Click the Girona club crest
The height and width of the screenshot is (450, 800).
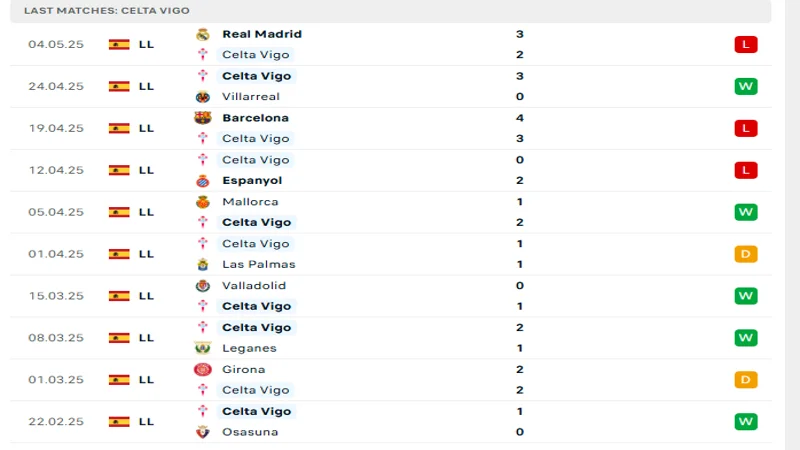pyautogui.click(x=202, y=370)
